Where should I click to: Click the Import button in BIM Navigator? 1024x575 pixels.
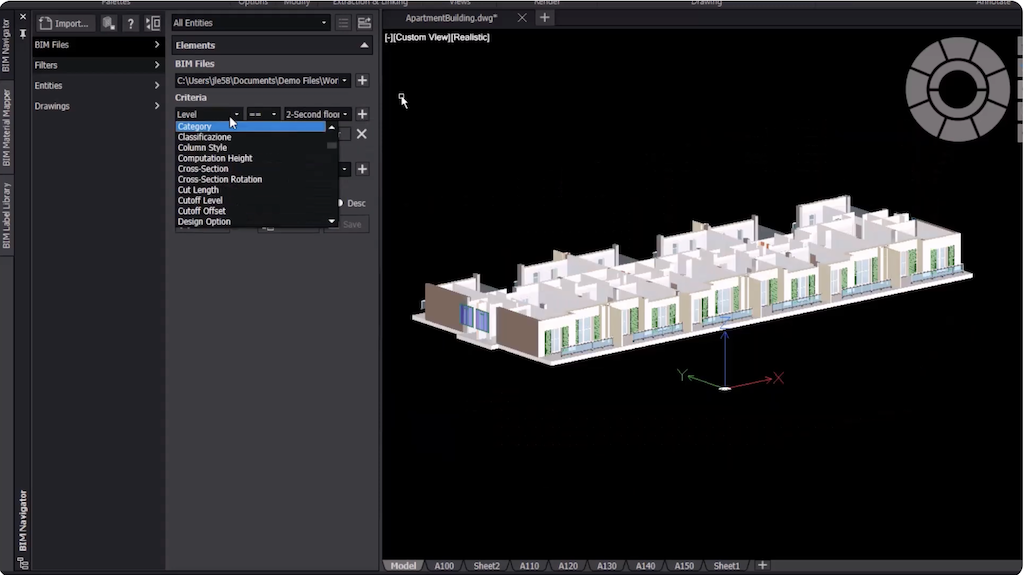[x=64, y=24]
